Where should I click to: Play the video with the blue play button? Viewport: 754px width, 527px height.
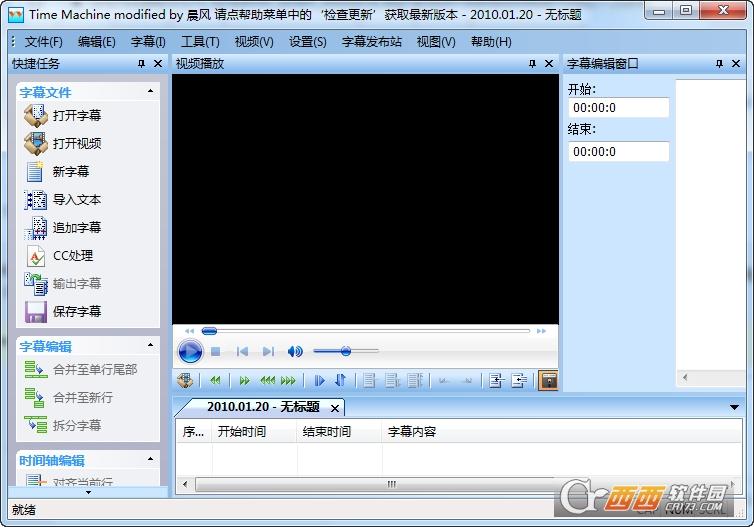coord(190,351)
